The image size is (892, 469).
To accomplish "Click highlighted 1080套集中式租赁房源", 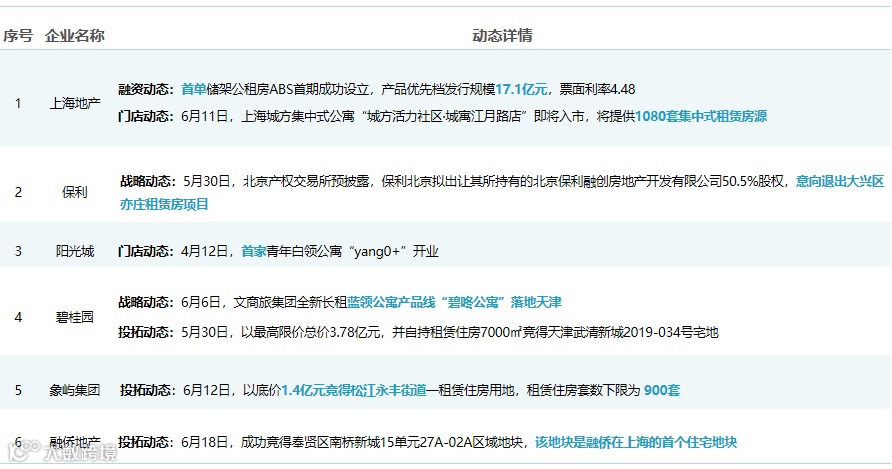I will [701, 116].
